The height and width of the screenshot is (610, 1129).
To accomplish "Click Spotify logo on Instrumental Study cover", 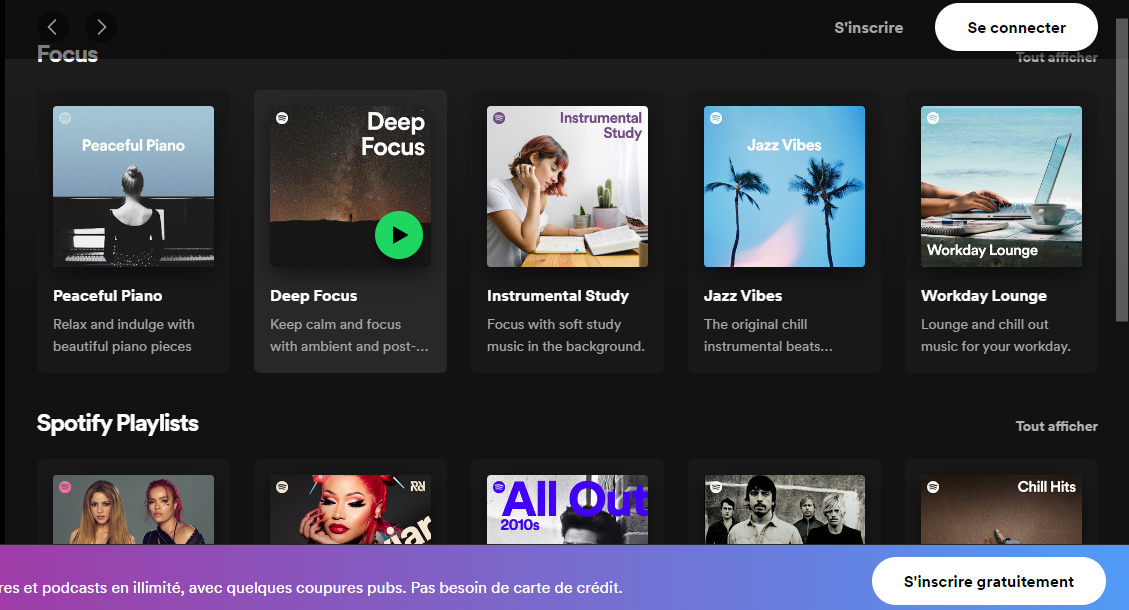I will click(x=499, y=118).
